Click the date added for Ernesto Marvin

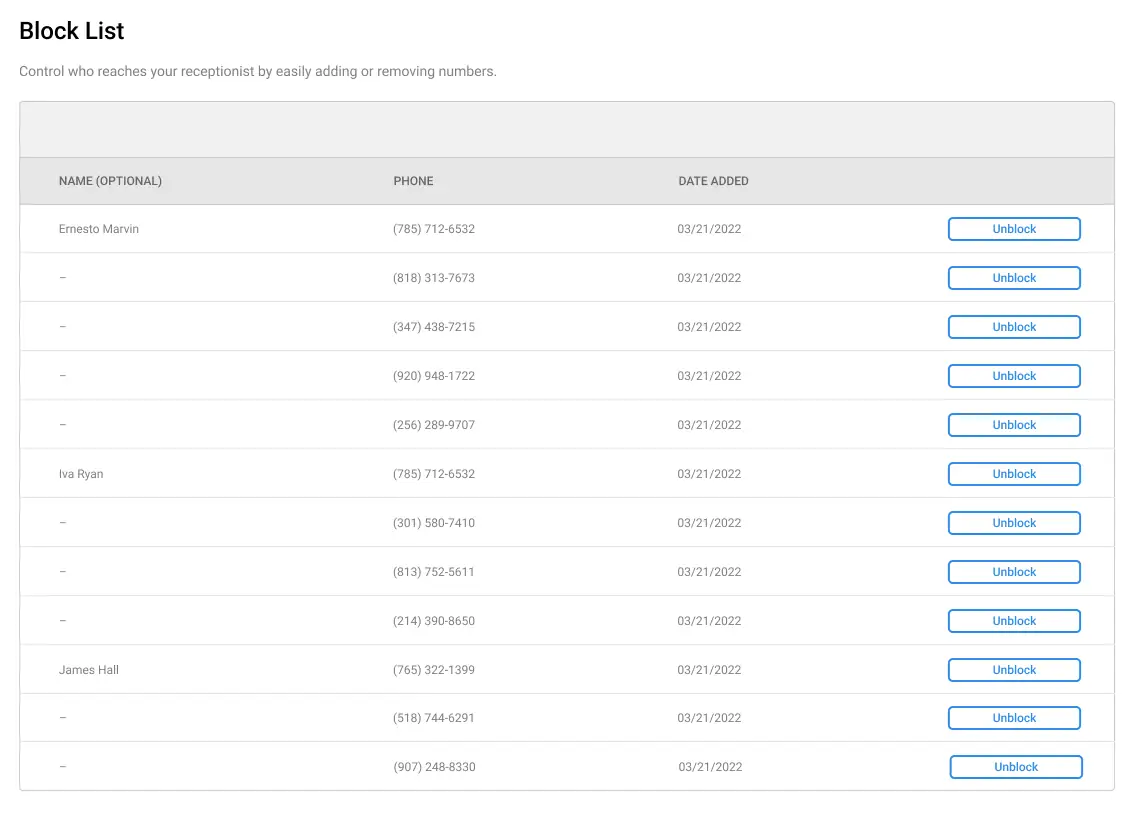(x=709, y=229)
